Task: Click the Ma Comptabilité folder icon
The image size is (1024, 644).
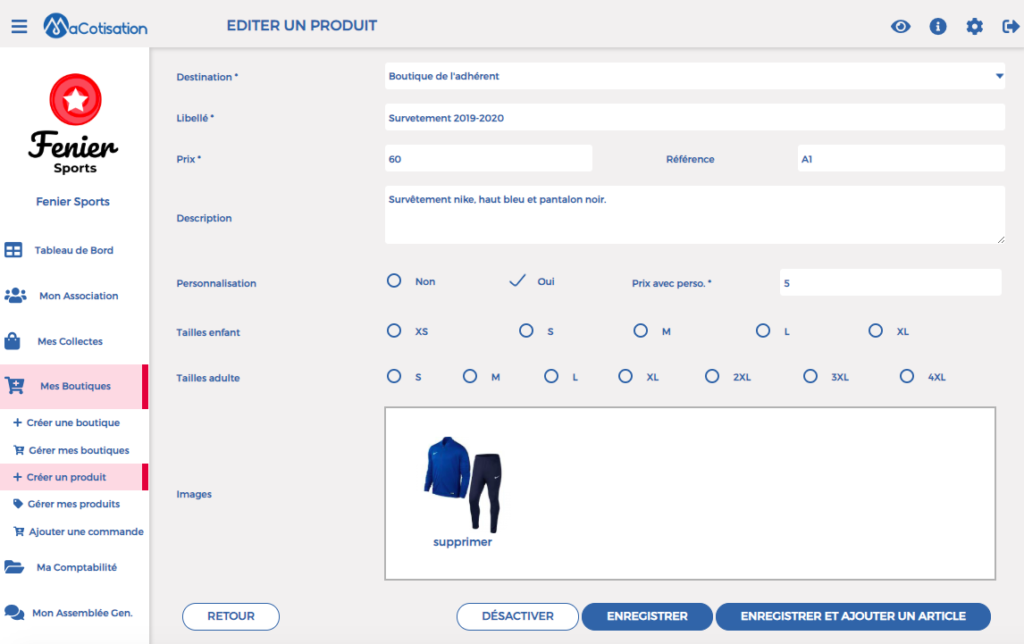Action: [14, 567]
